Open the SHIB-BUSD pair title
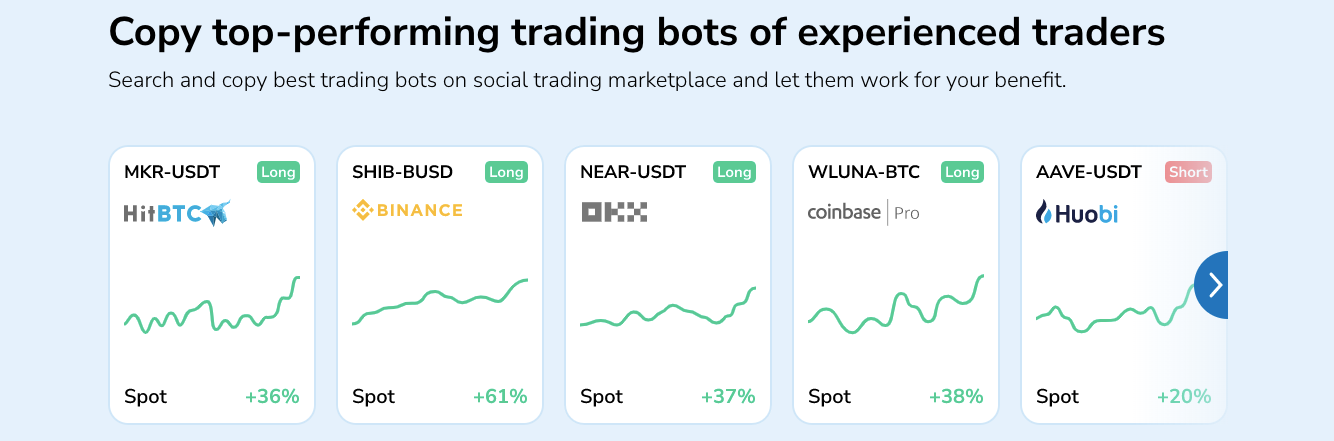Viewport: 1334px width, 441px height. pos(402,172)
